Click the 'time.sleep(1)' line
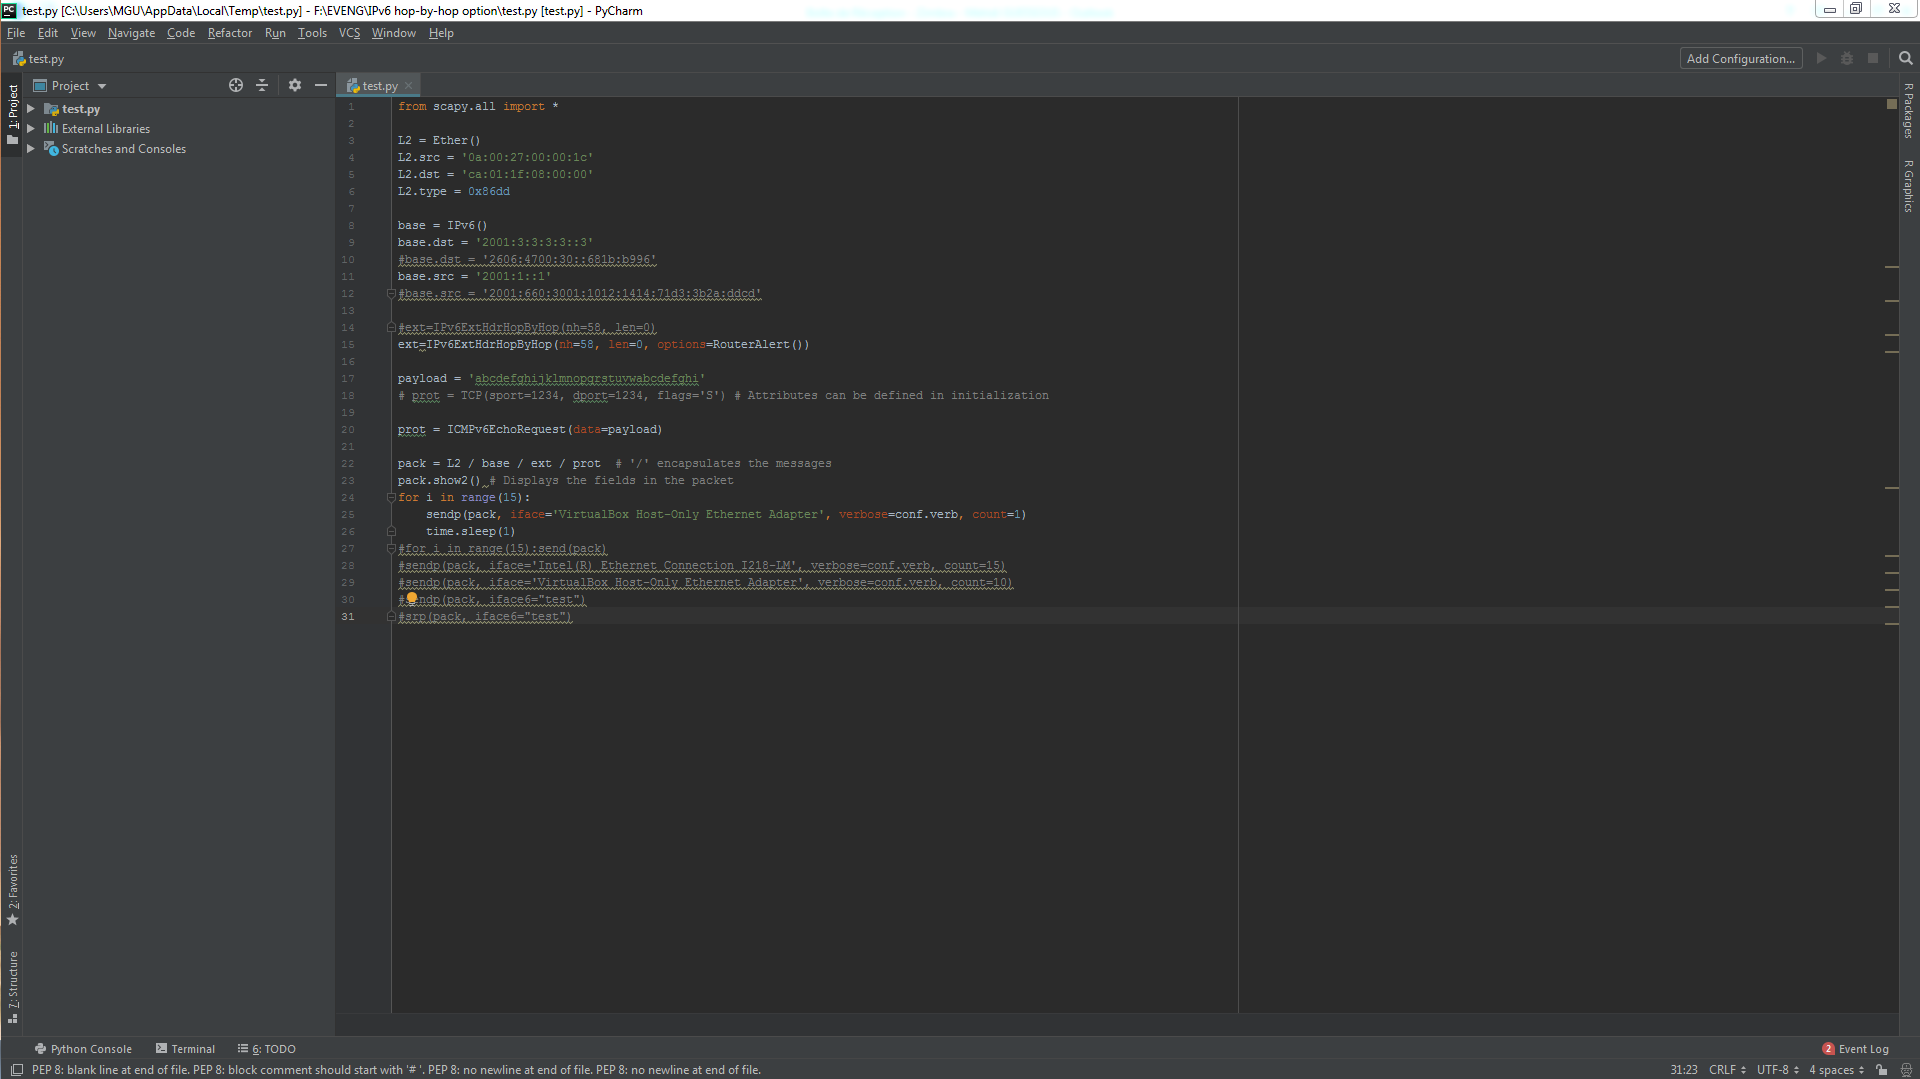Viewport: 1920px width, 1079px height. 470,531
